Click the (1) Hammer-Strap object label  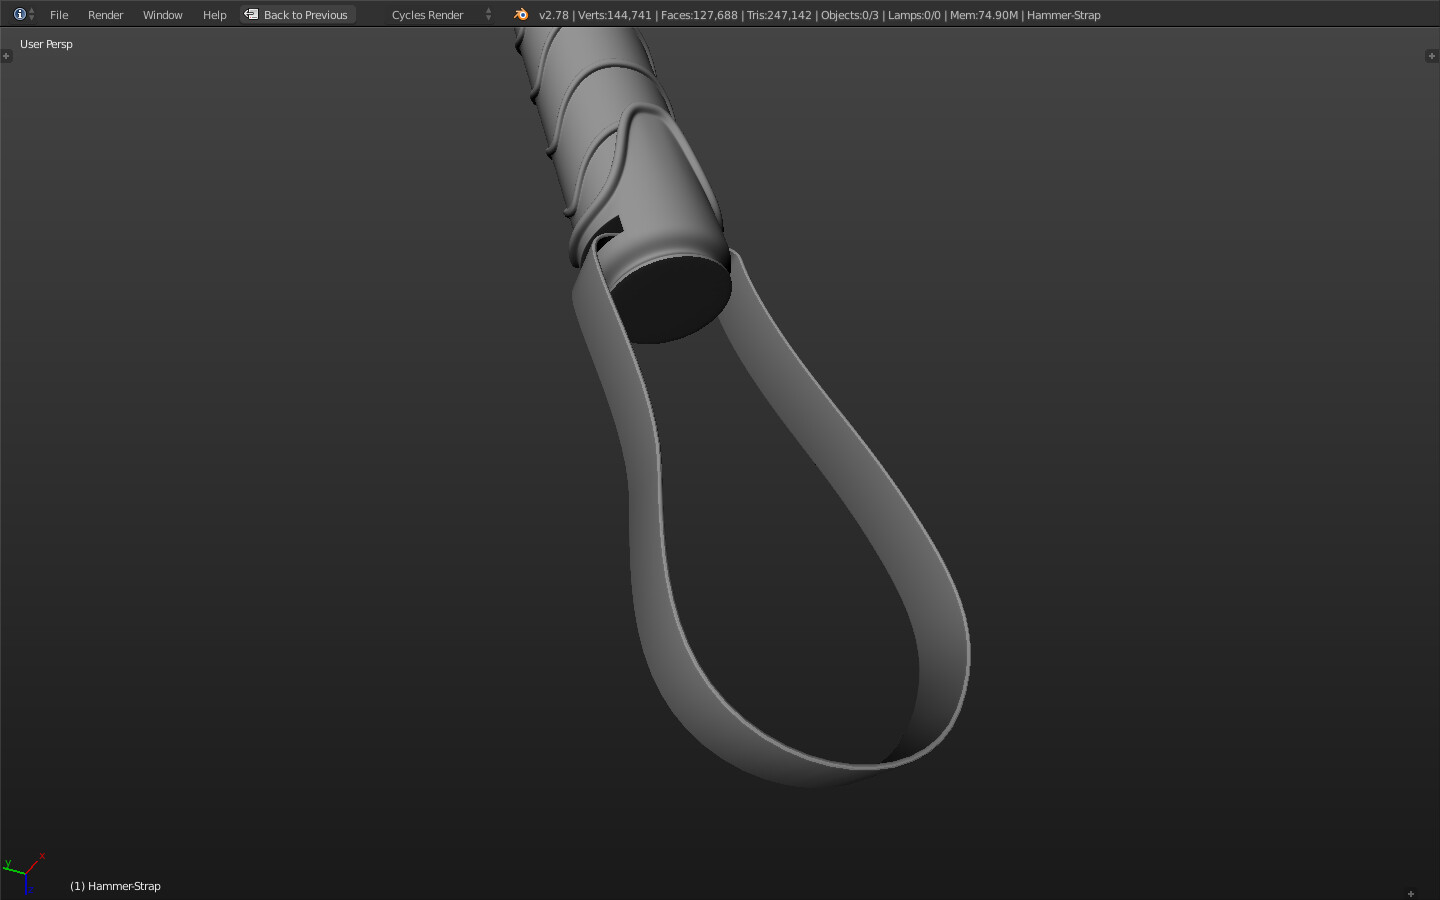(115, 886)
